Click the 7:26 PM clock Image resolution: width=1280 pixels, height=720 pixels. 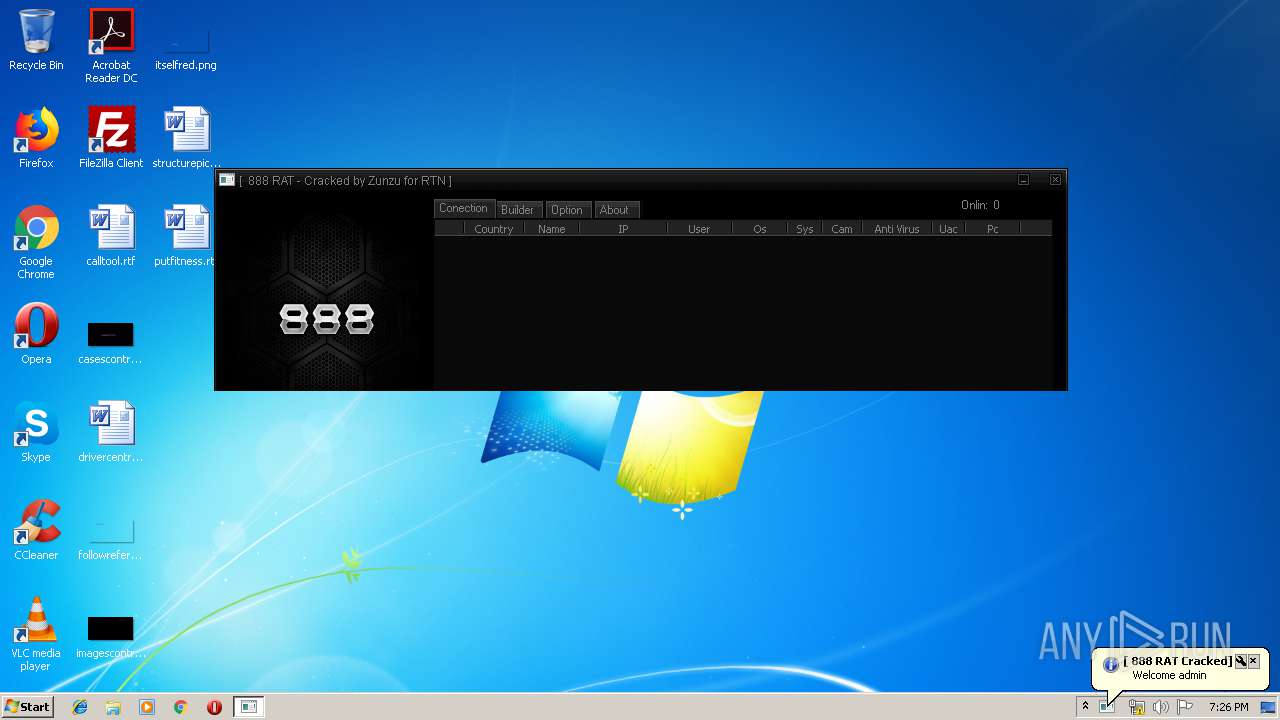(1228, 707)
